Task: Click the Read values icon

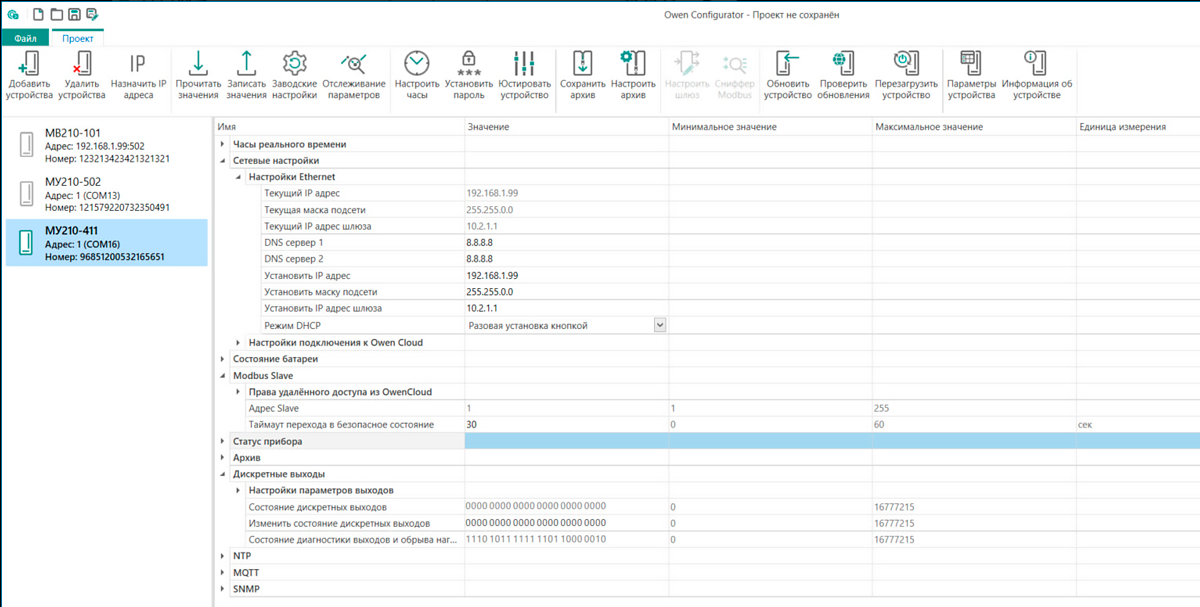Action: click(x=198, y=64)
